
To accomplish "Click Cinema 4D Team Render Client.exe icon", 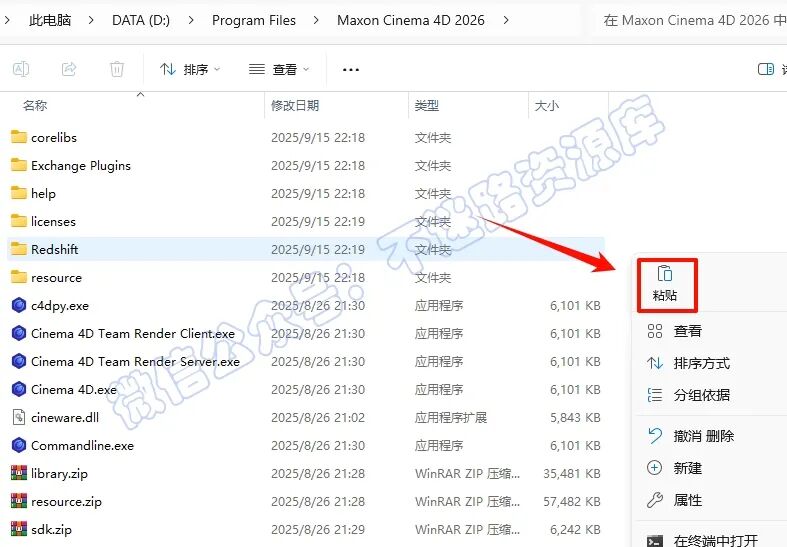I will 19,333.
